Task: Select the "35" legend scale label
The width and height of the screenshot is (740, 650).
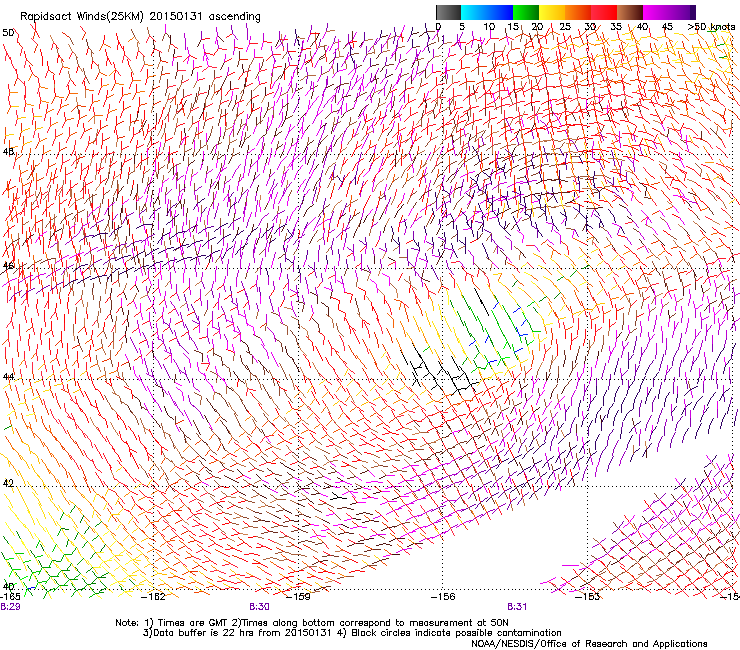Action: 616,27
